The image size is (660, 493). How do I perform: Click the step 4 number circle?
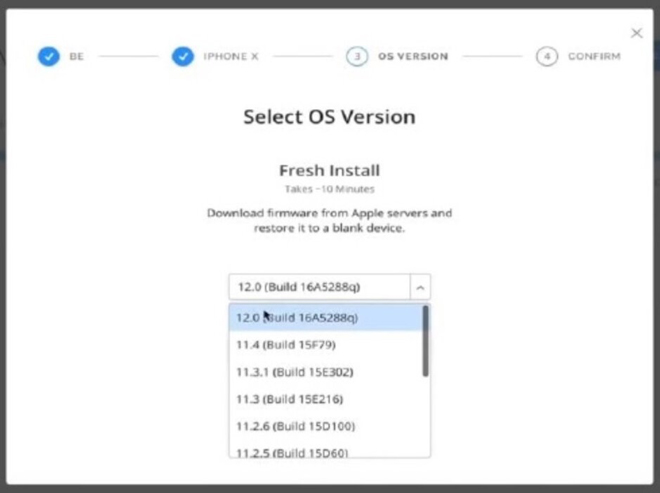(x=546, y=56)
